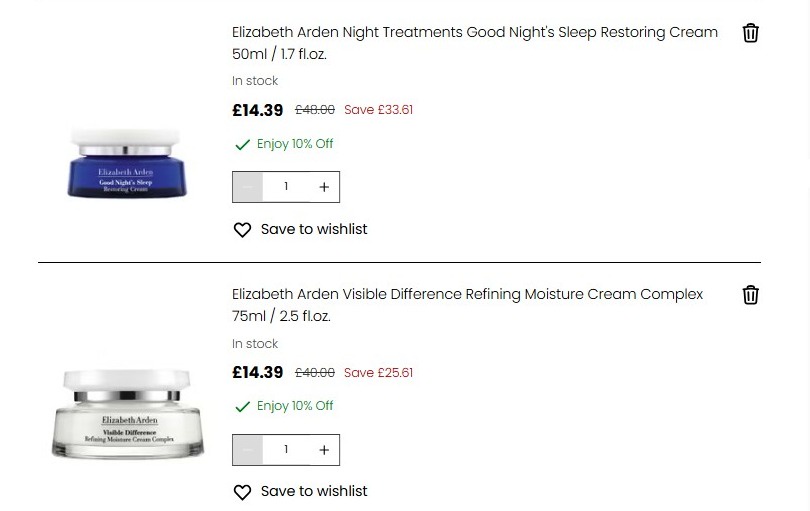Click the 'Save £25.61' discount text

378,373
